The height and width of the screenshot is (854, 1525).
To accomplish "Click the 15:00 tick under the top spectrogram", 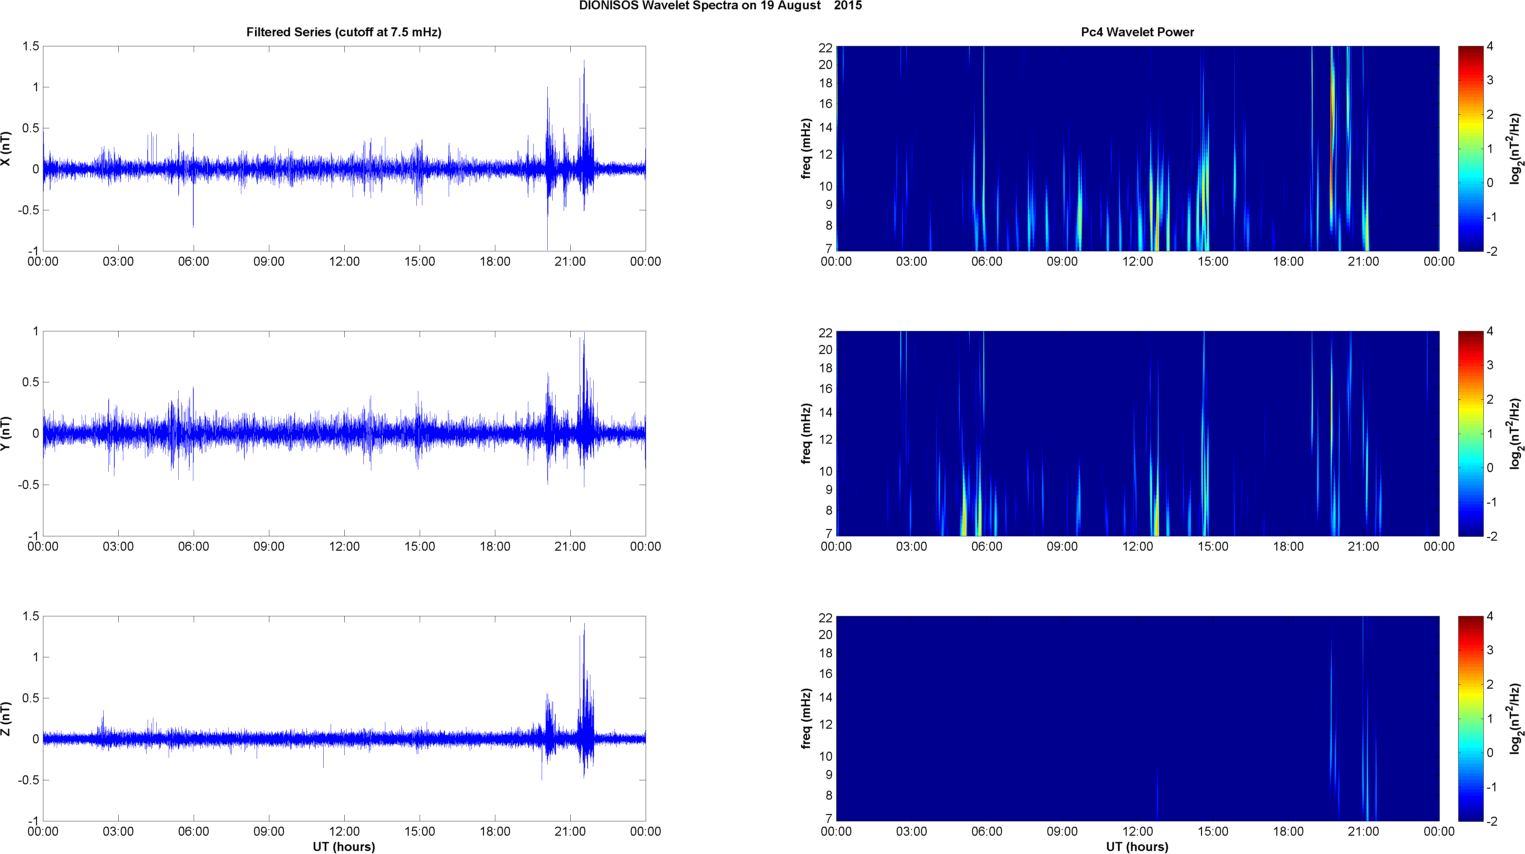I will pyautogui.click(x=1213, y=262).
